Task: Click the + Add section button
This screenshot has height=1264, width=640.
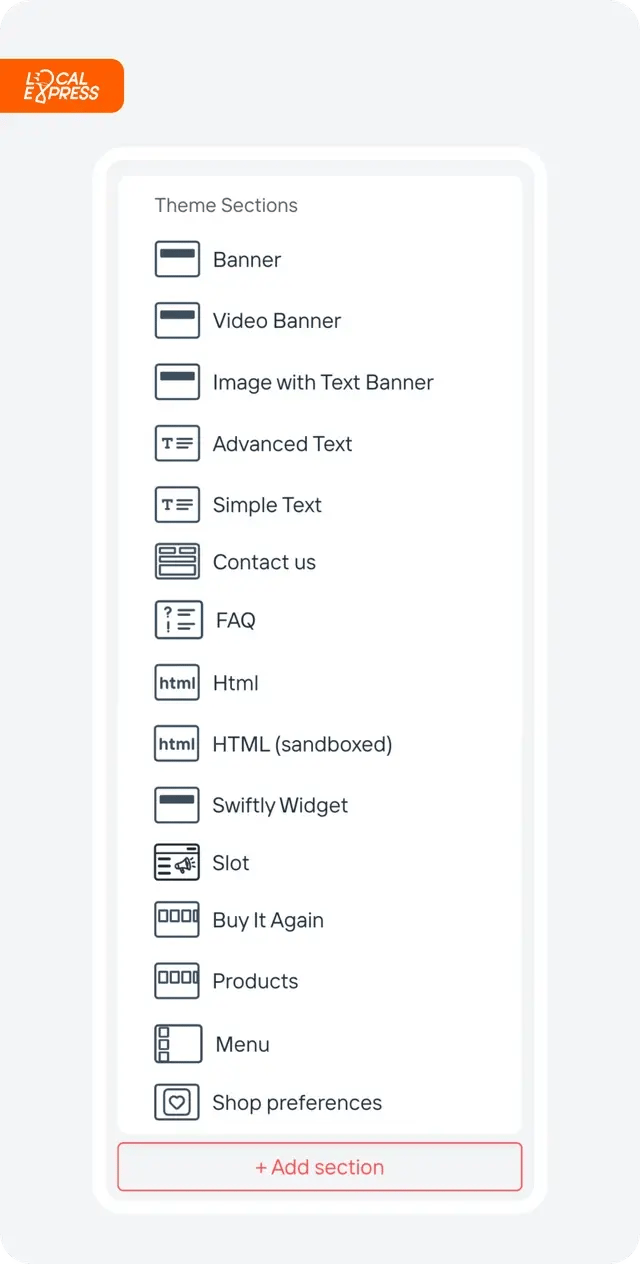Action: (320, 1167)
